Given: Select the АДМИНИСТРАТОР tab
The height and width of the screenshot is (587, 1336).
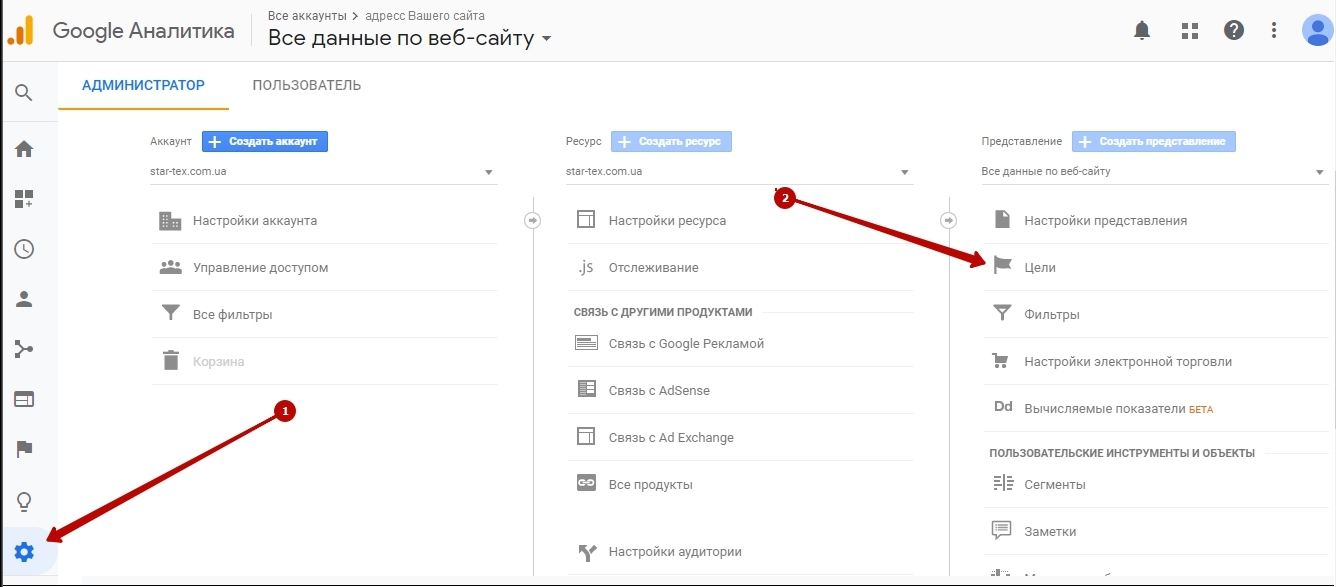Looking at the screenshot, I should pos(143,85).
